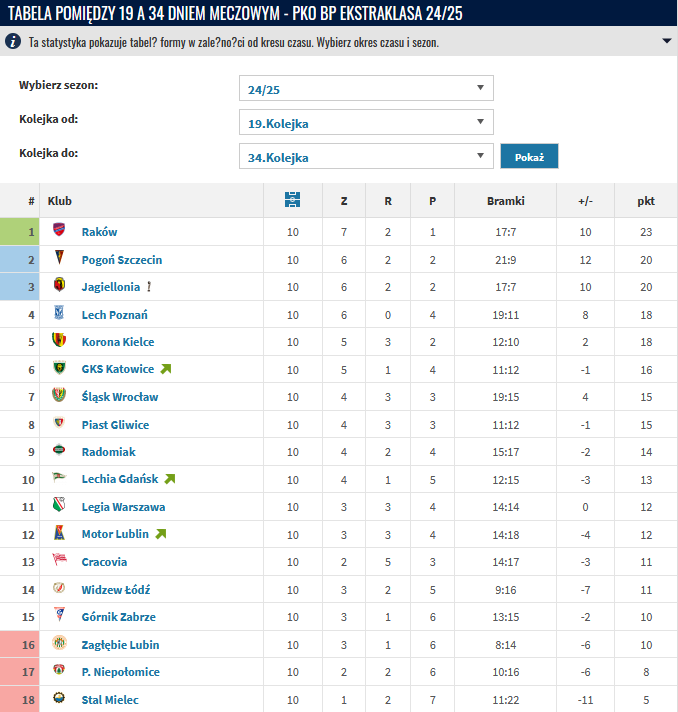Click the Raków club crest icon

(x=59, y=231)
